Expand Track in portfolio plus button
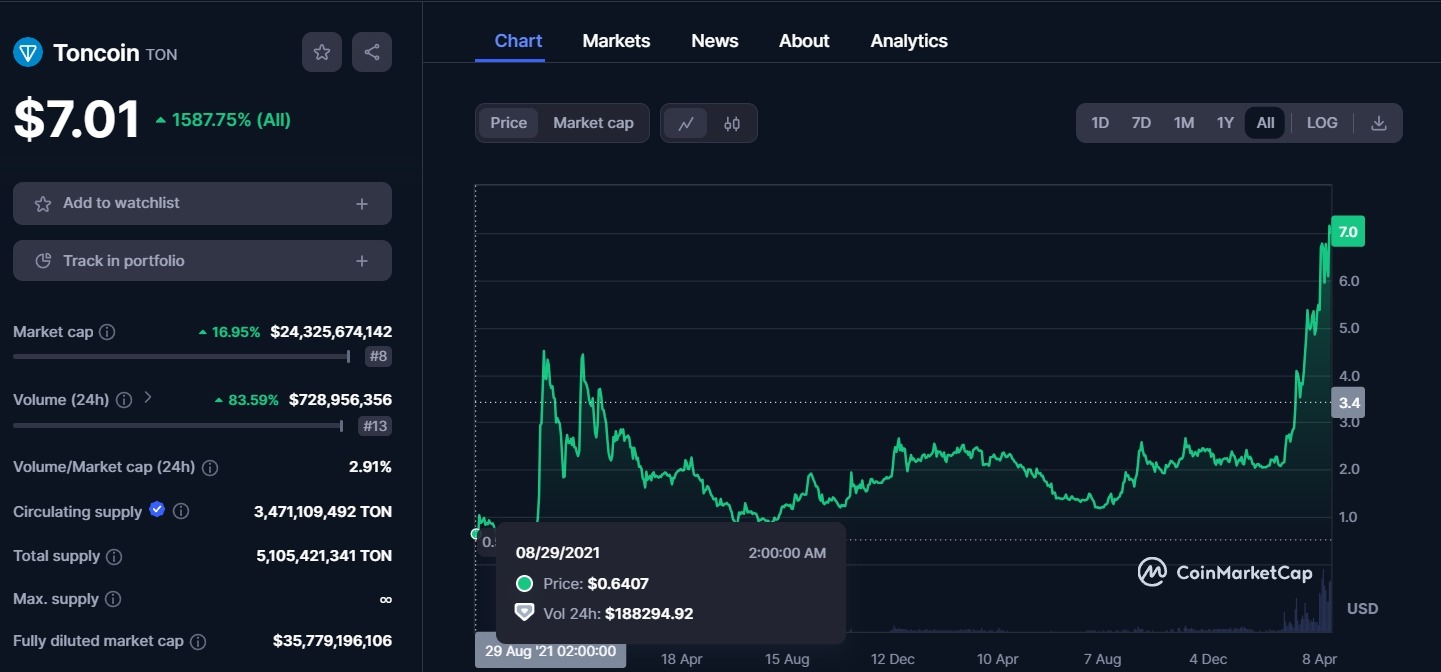1441x672 pixels. point(362,261)
